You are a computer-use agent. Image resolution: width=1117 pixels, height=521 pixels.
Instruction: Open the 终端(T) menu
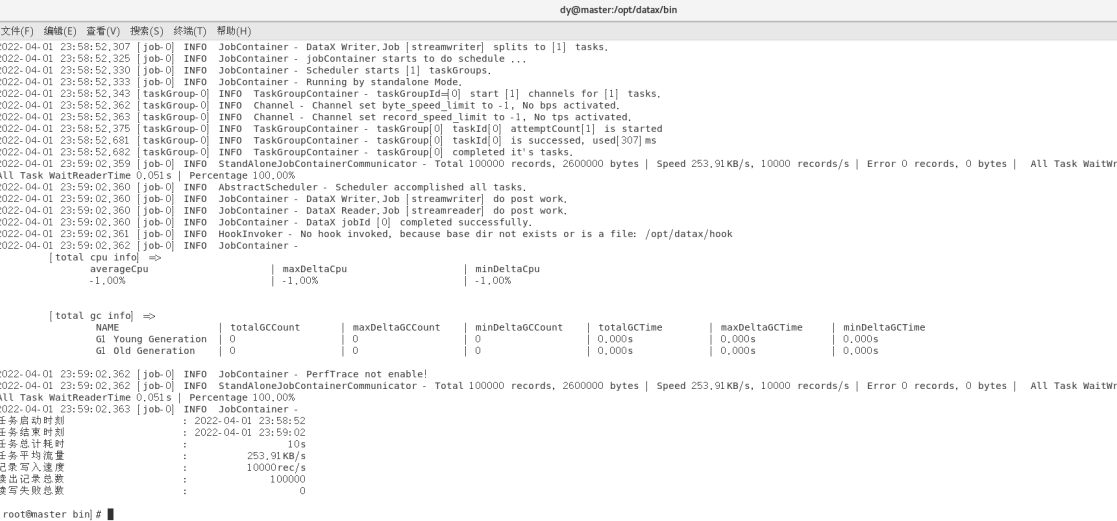click(189, 31)
